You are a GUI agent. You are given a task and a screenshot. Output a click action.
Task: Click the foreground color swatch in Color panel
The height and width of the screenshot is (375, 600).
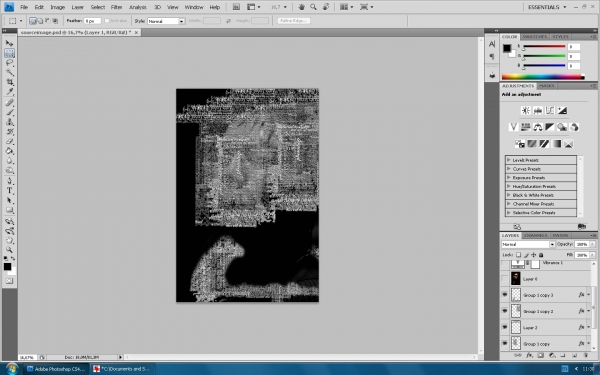point(507,48)
